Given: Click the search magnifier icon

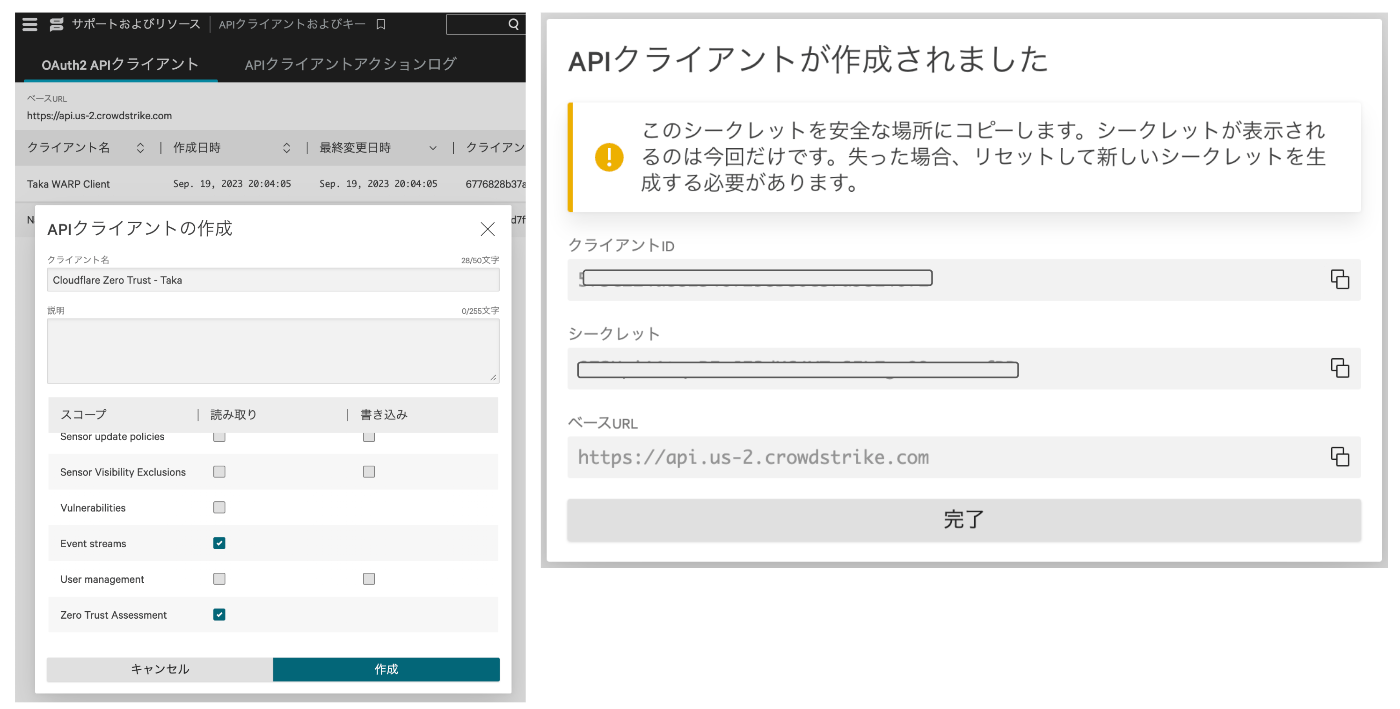Looking at the screenshot, I should [x=514, y=24].
